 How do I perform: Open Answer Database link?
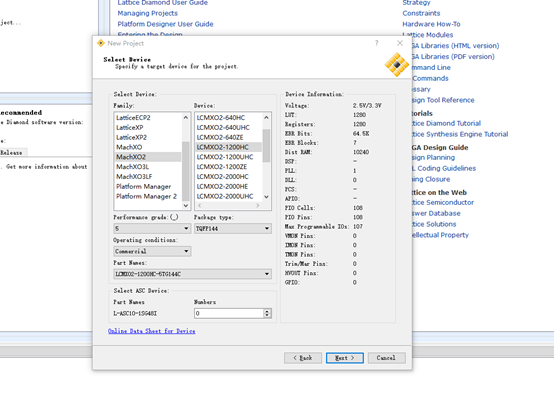[436, 213]
